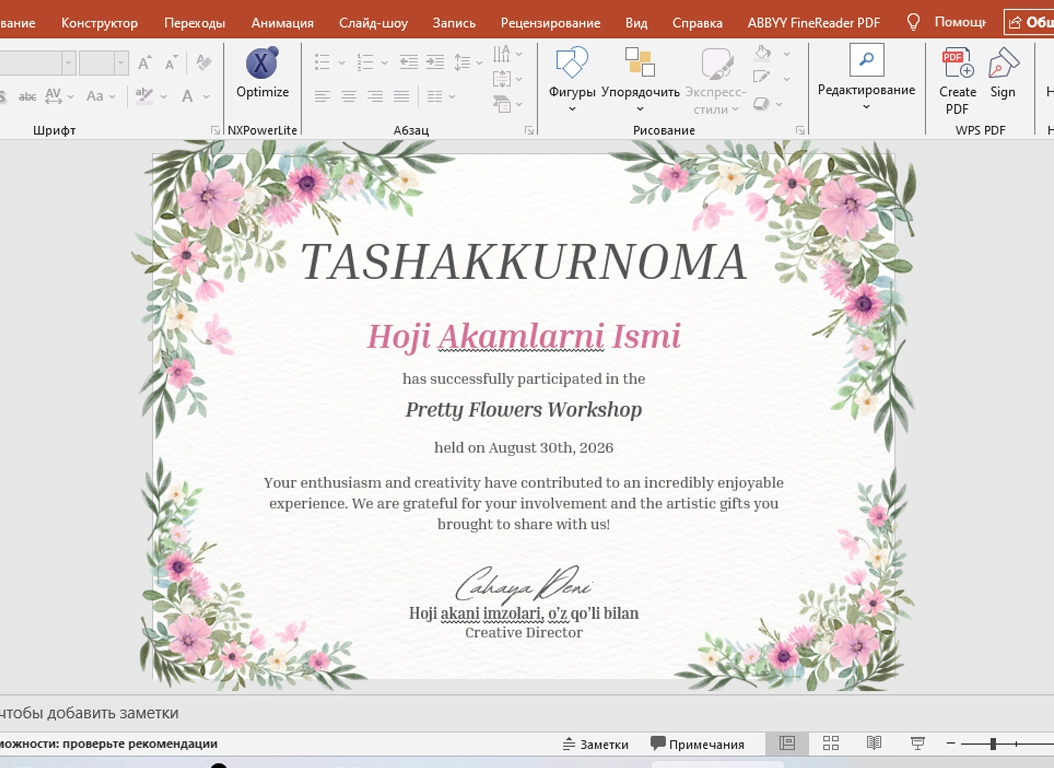
Task: Open the Font dialog launcher
Action: point(215,130)
